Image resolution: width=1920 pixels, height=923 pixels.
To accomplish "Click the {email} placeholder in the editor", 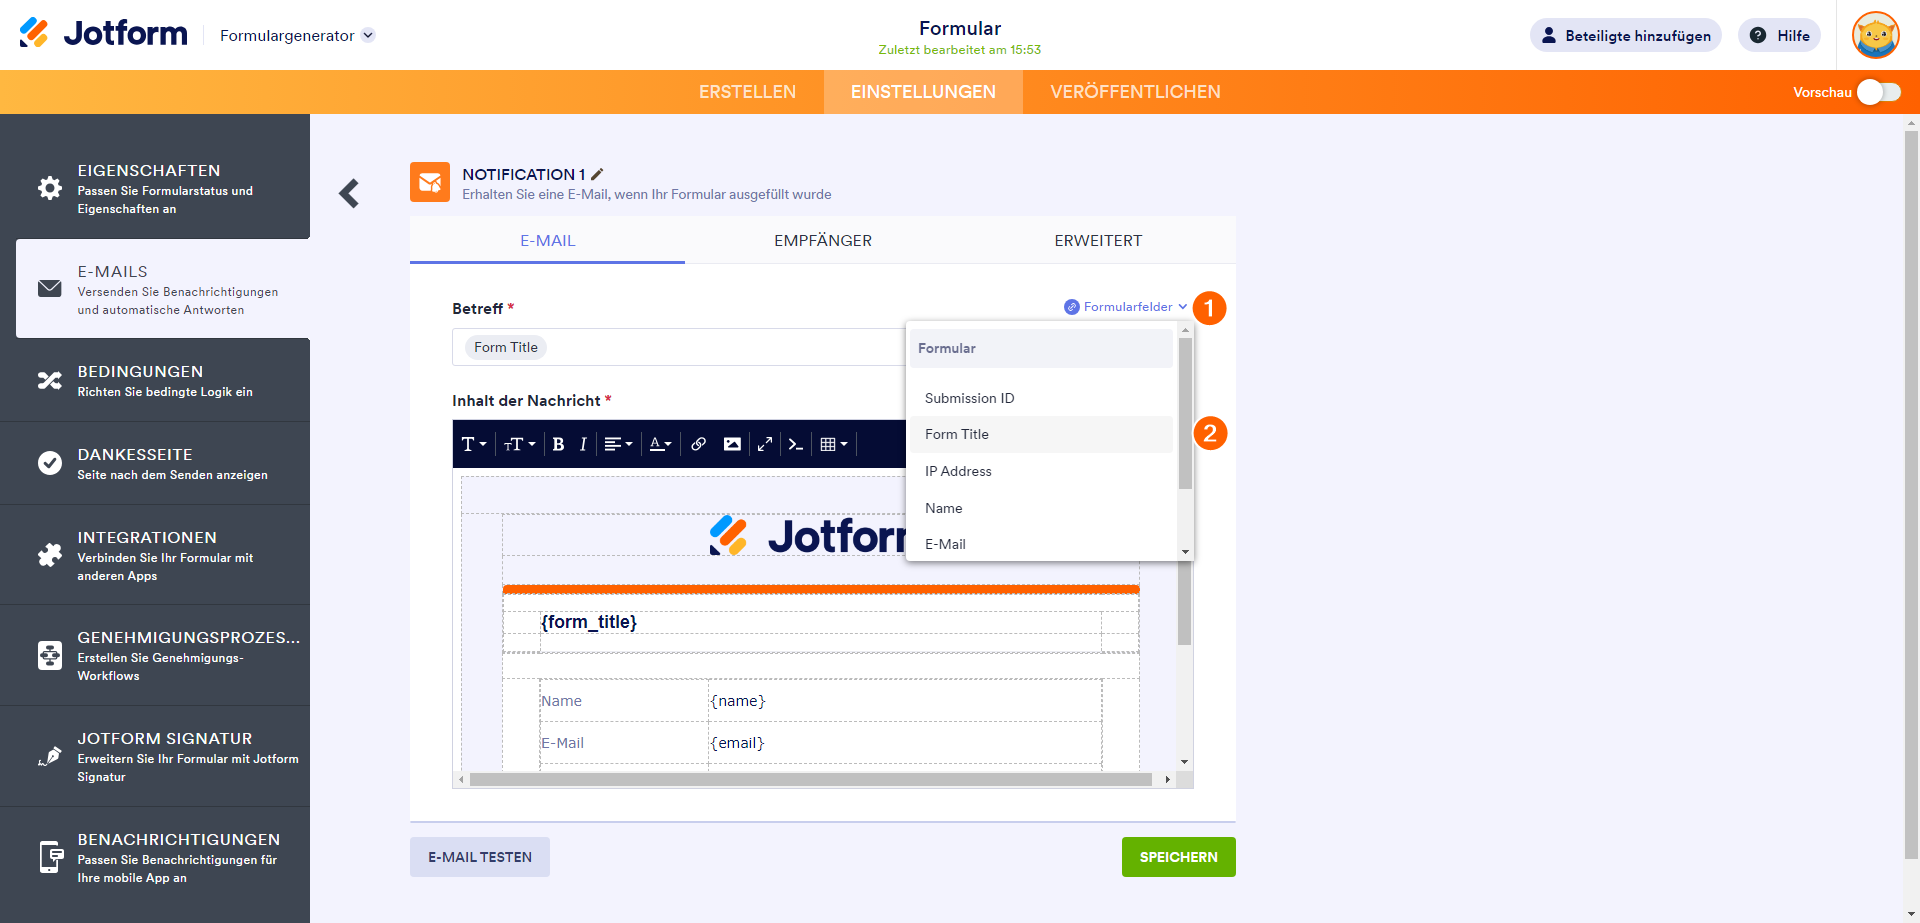I will (x=737, y=743).
